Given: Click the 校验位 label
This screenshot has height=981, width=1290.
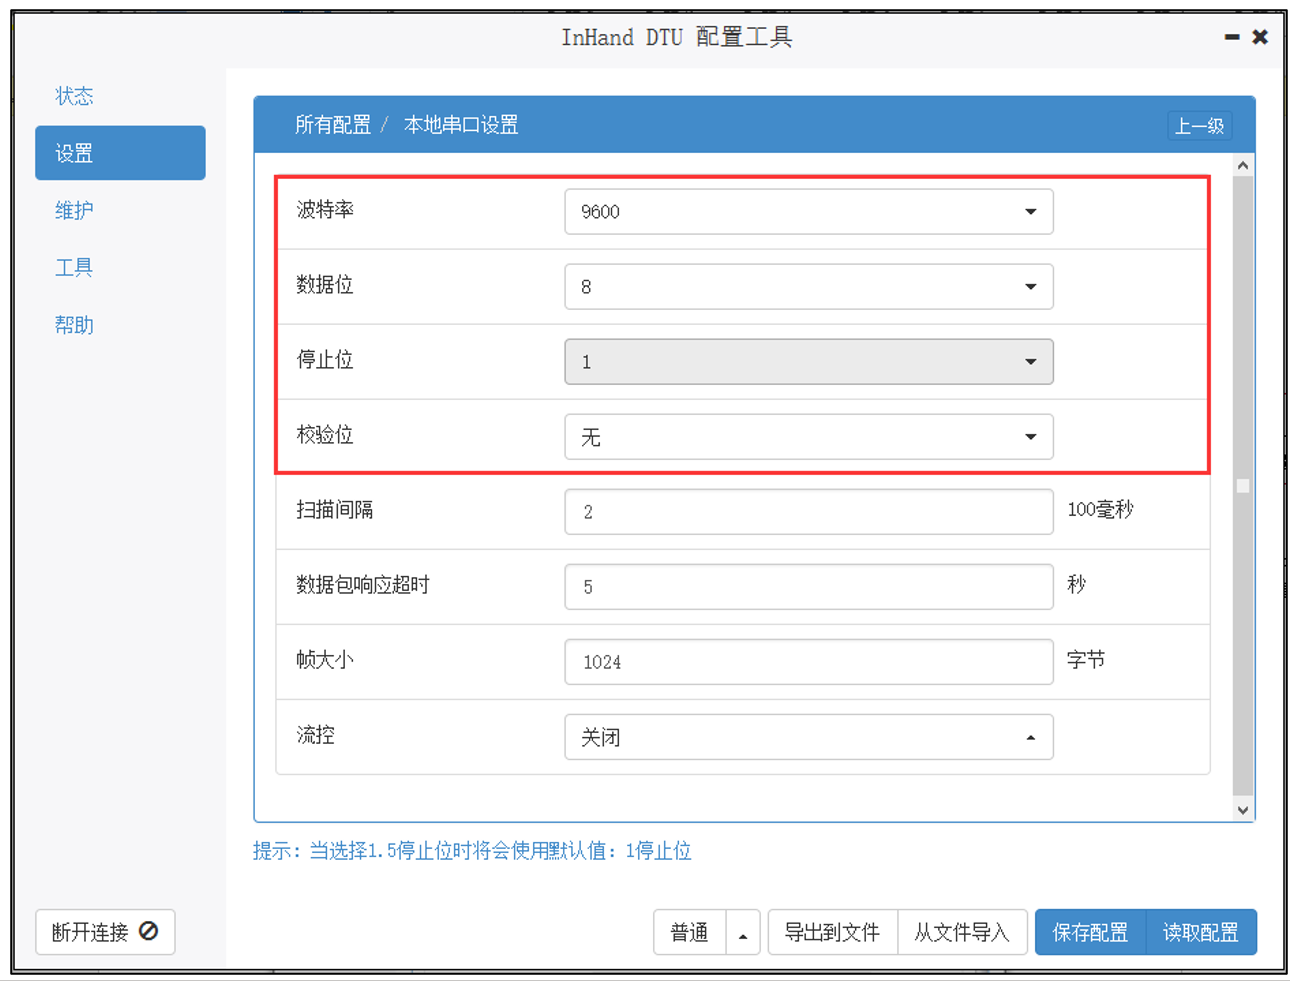Looking at the screenshot, I should coord(325,435).
